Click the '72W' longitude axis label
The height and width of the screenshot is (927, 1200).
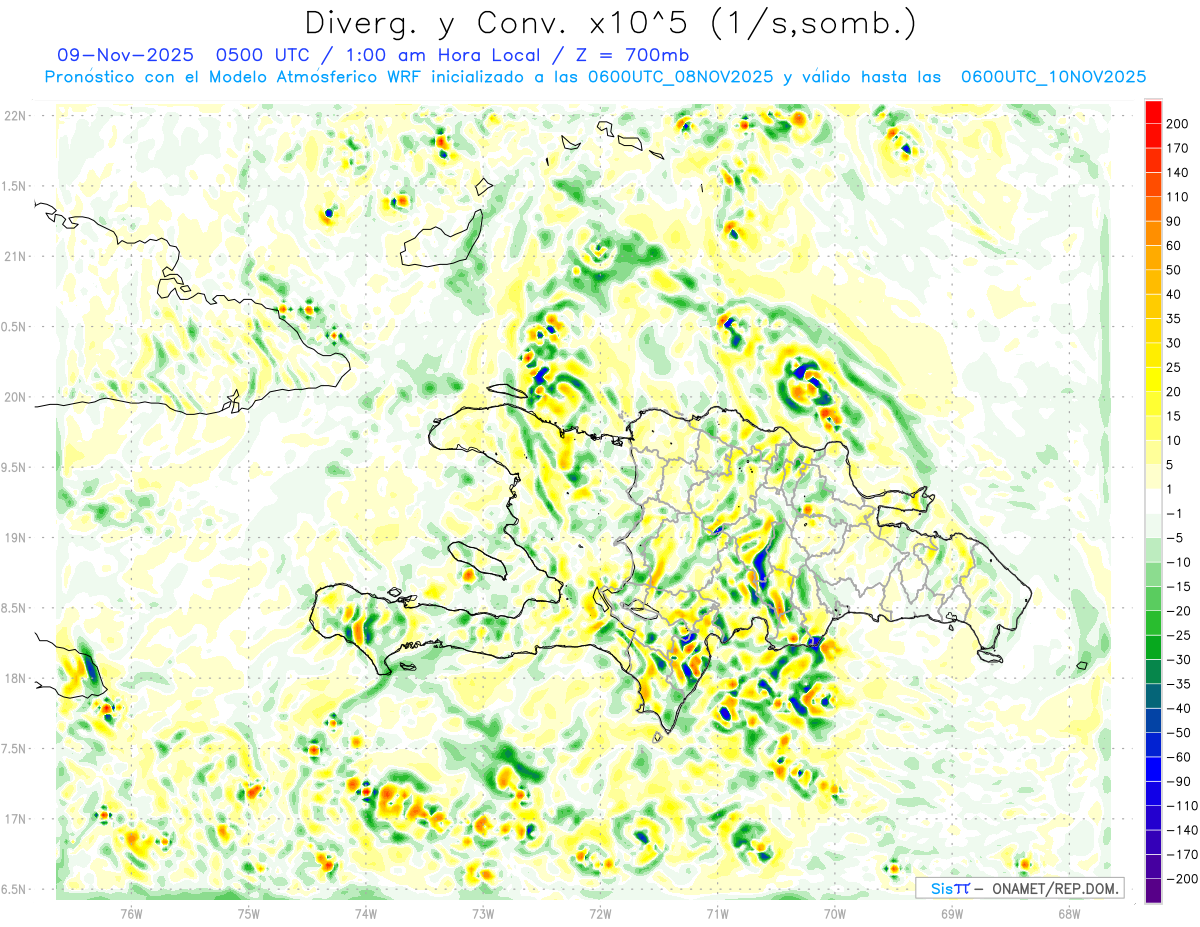coord(600,914)
